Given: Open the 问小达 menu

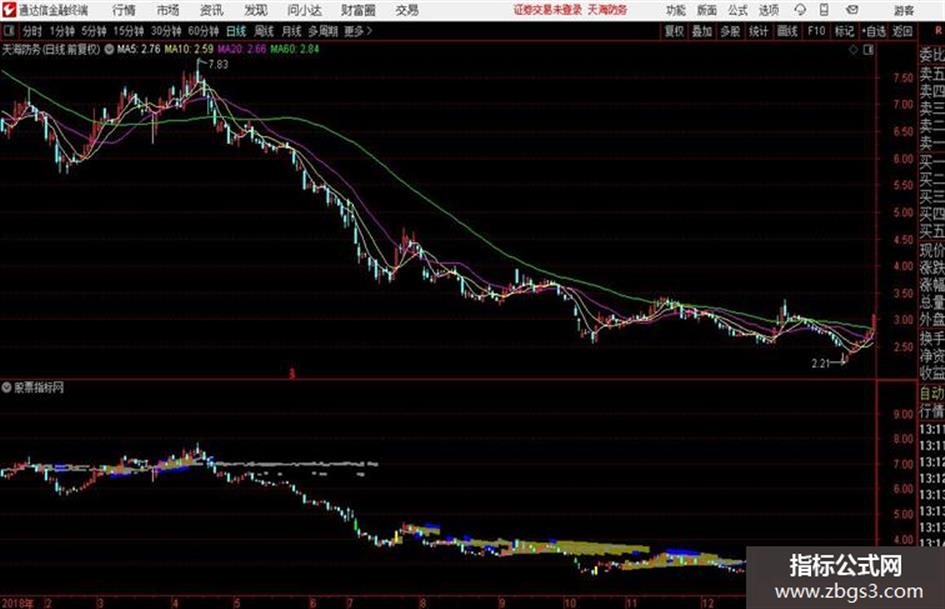Looking at the screenshot, I should click(x=304, y=10).
